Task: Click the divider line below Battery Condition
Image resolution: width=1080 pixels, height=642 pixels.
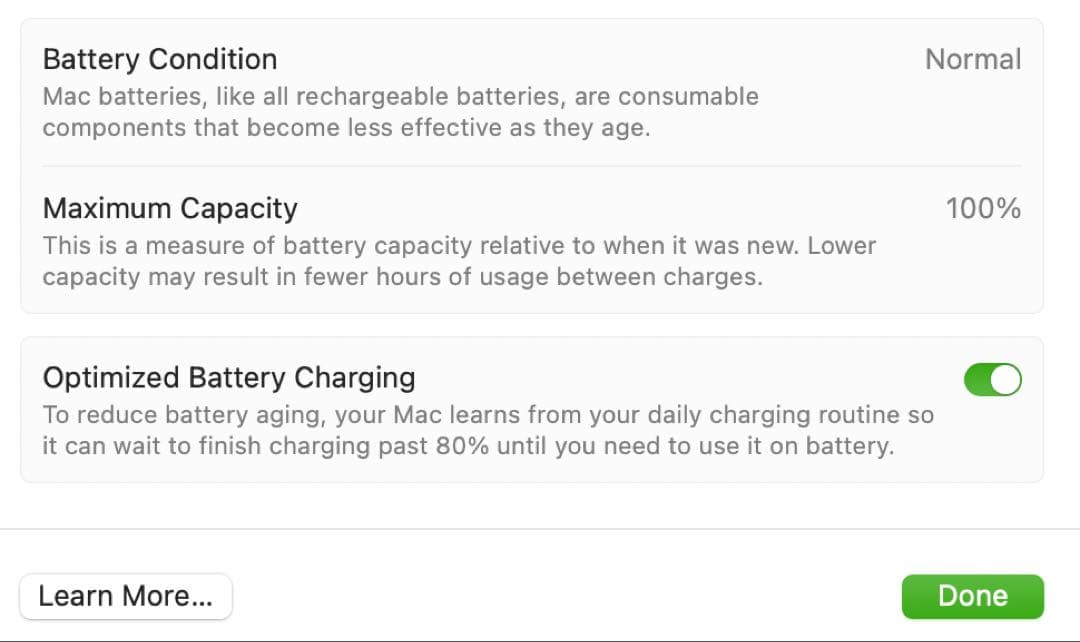Action: (531, 166)
